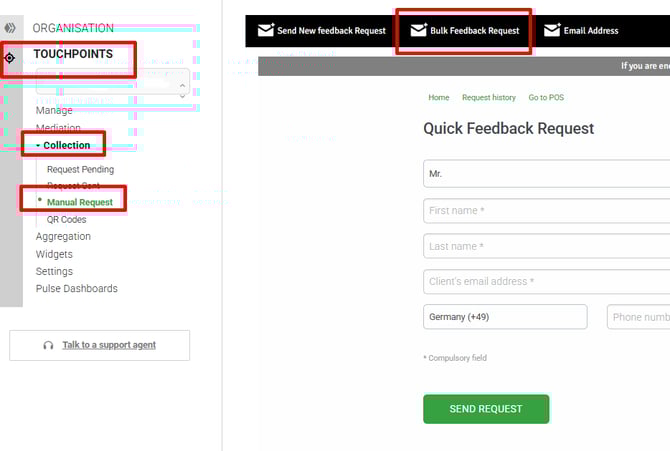Click the Send New feedback Request envelope icon
The image size is (670, 451).
(265, 31)
